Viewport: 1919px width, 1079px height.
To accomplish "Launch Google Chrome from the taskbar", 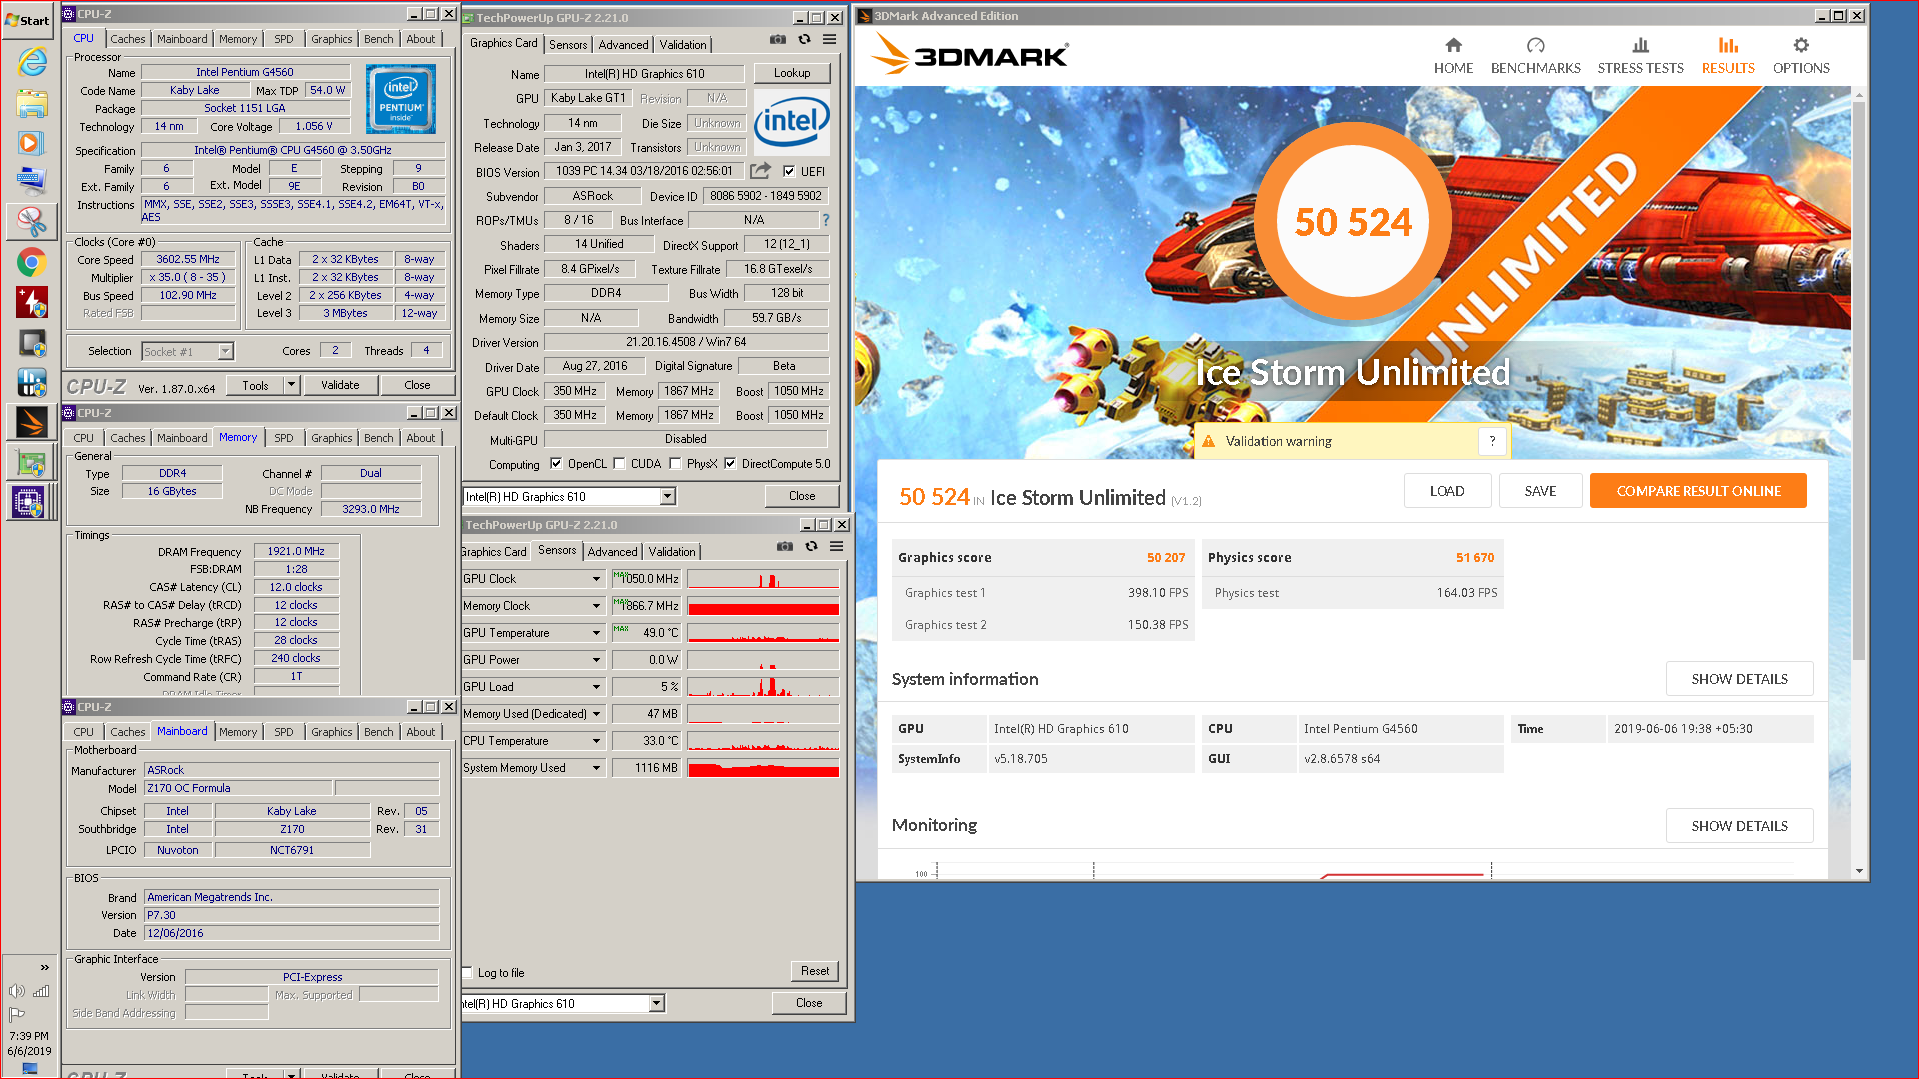I will click(x=31, y=262).
